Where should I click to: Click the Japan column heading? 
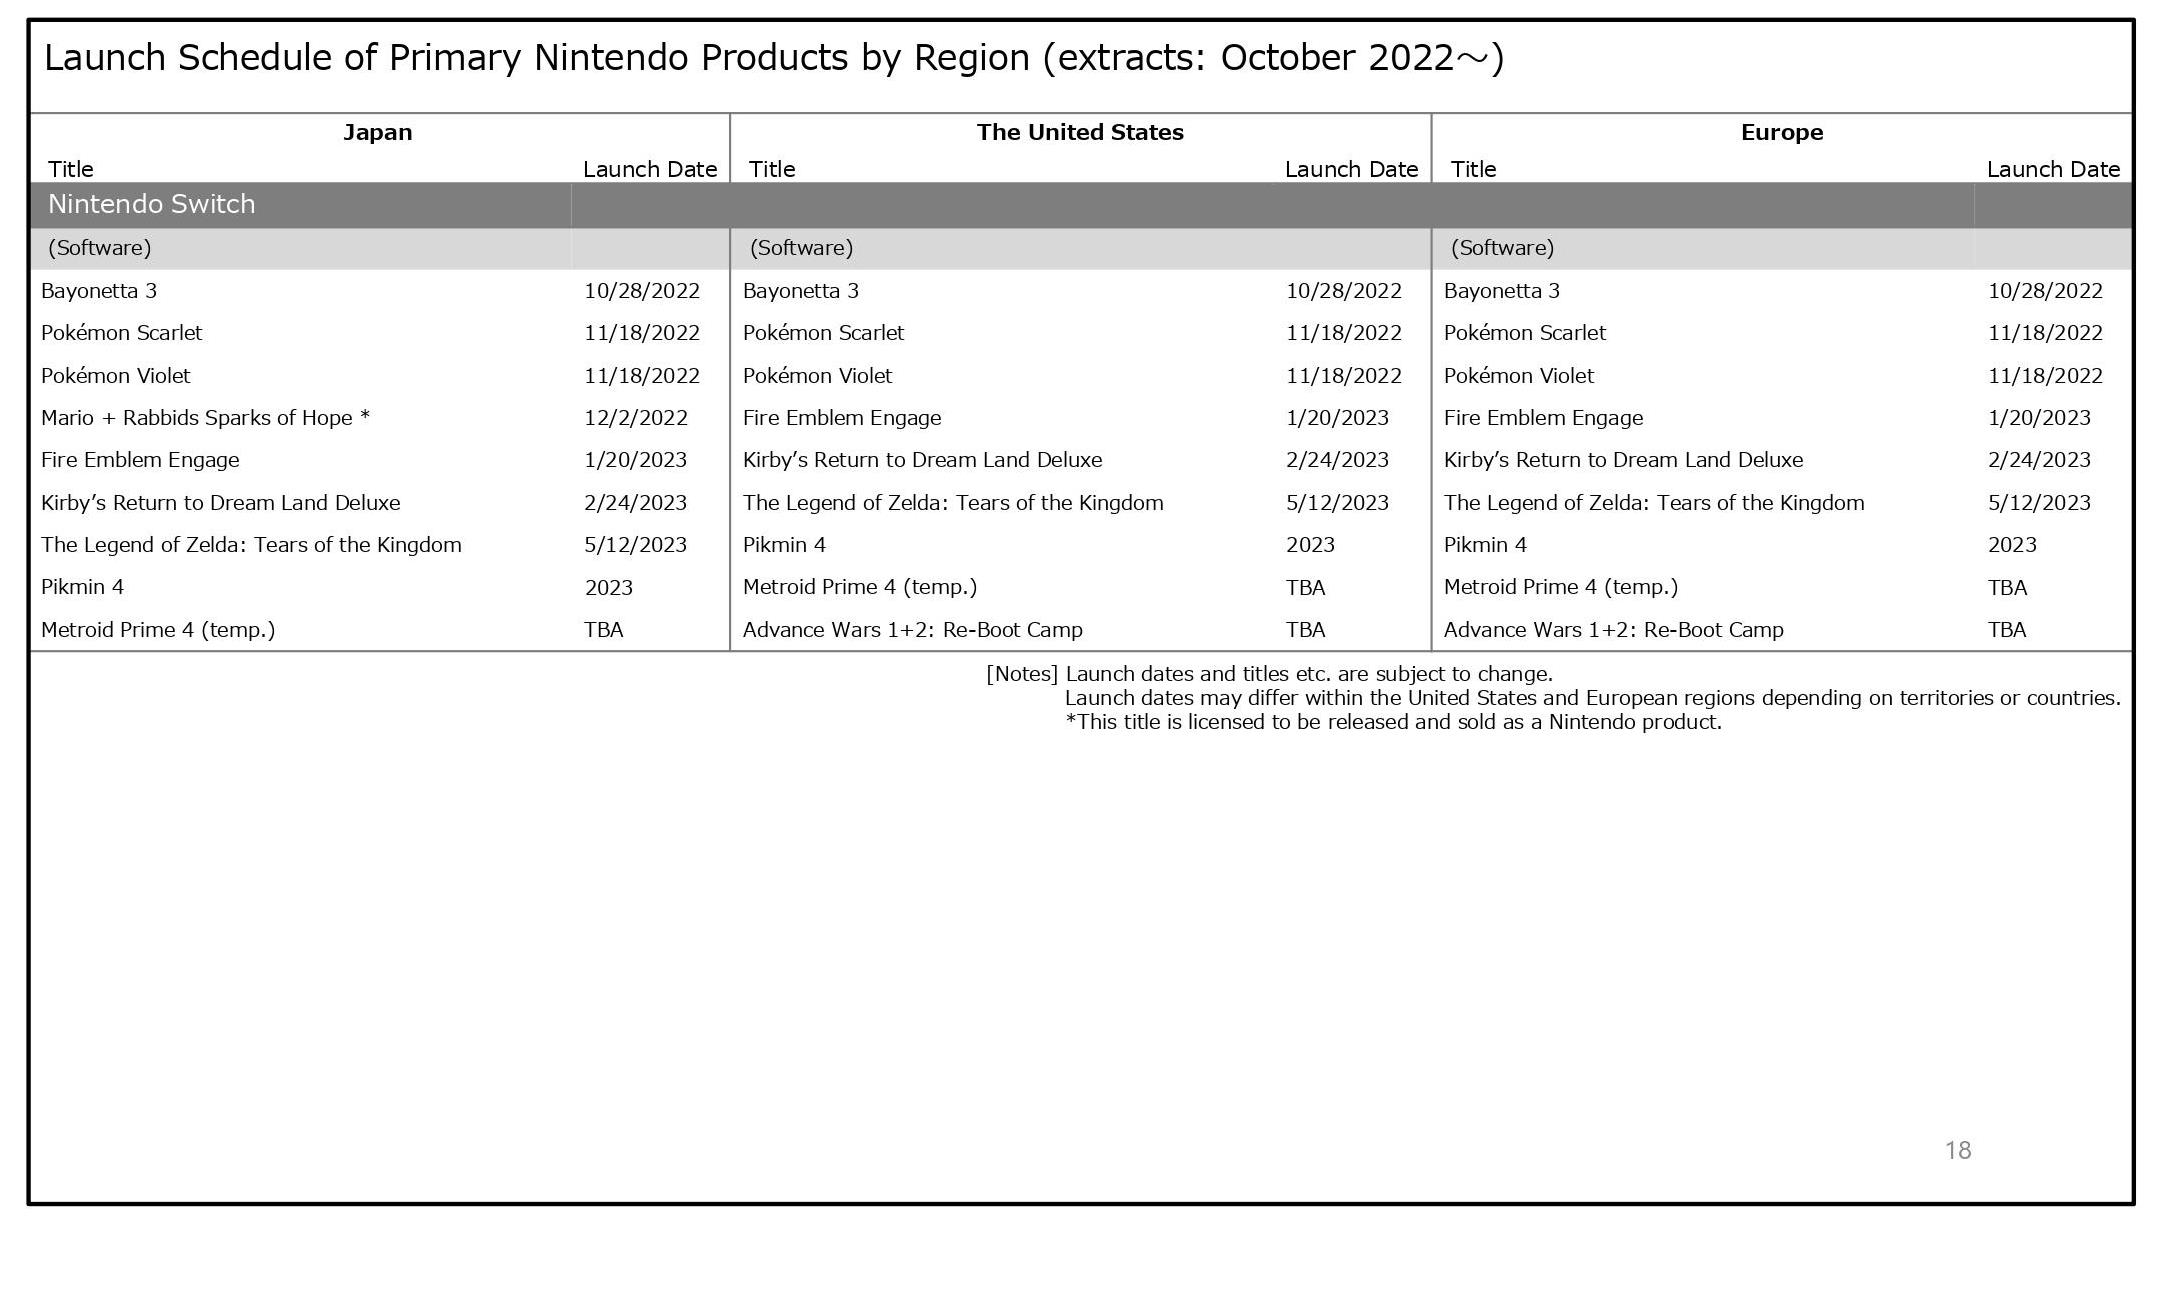pyautogui.click(x=377, y=133)
